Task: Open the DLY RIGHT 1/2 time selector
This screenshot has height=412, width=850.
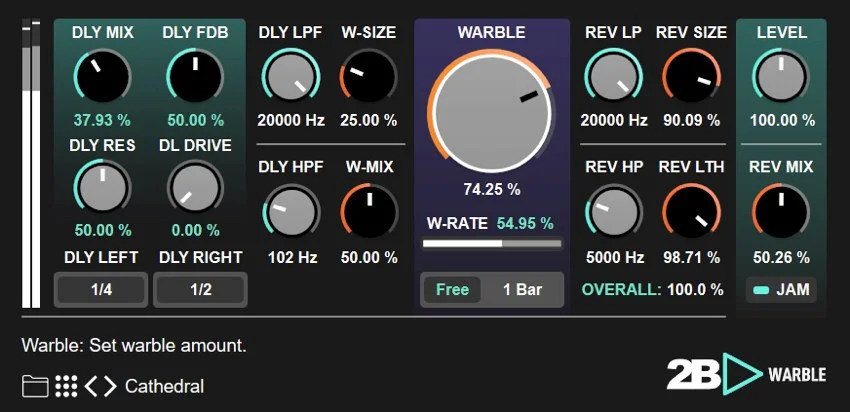Action: point(201,289)
